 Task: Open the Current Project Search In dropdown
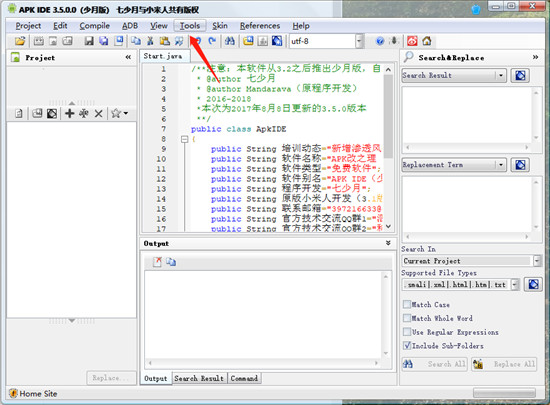[537, 261]
